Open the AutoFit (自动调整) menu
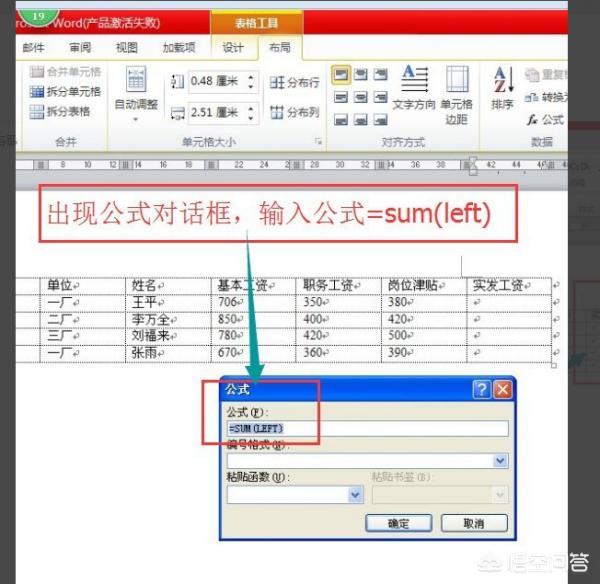The height and width of the screenshot is (584, 600). click(x=136, y=93)
